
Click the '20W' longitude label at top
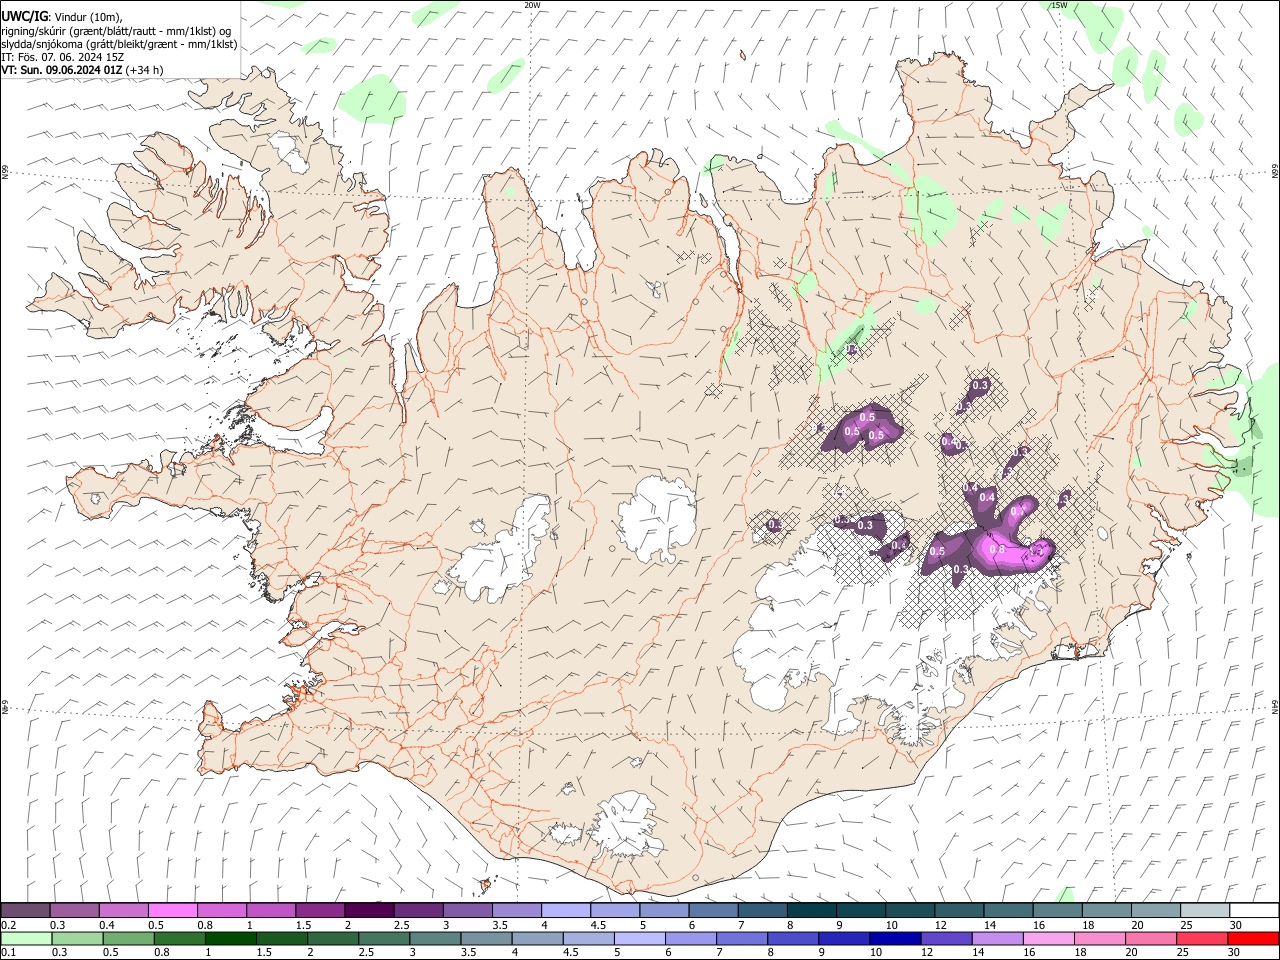(x=532, y=5)
